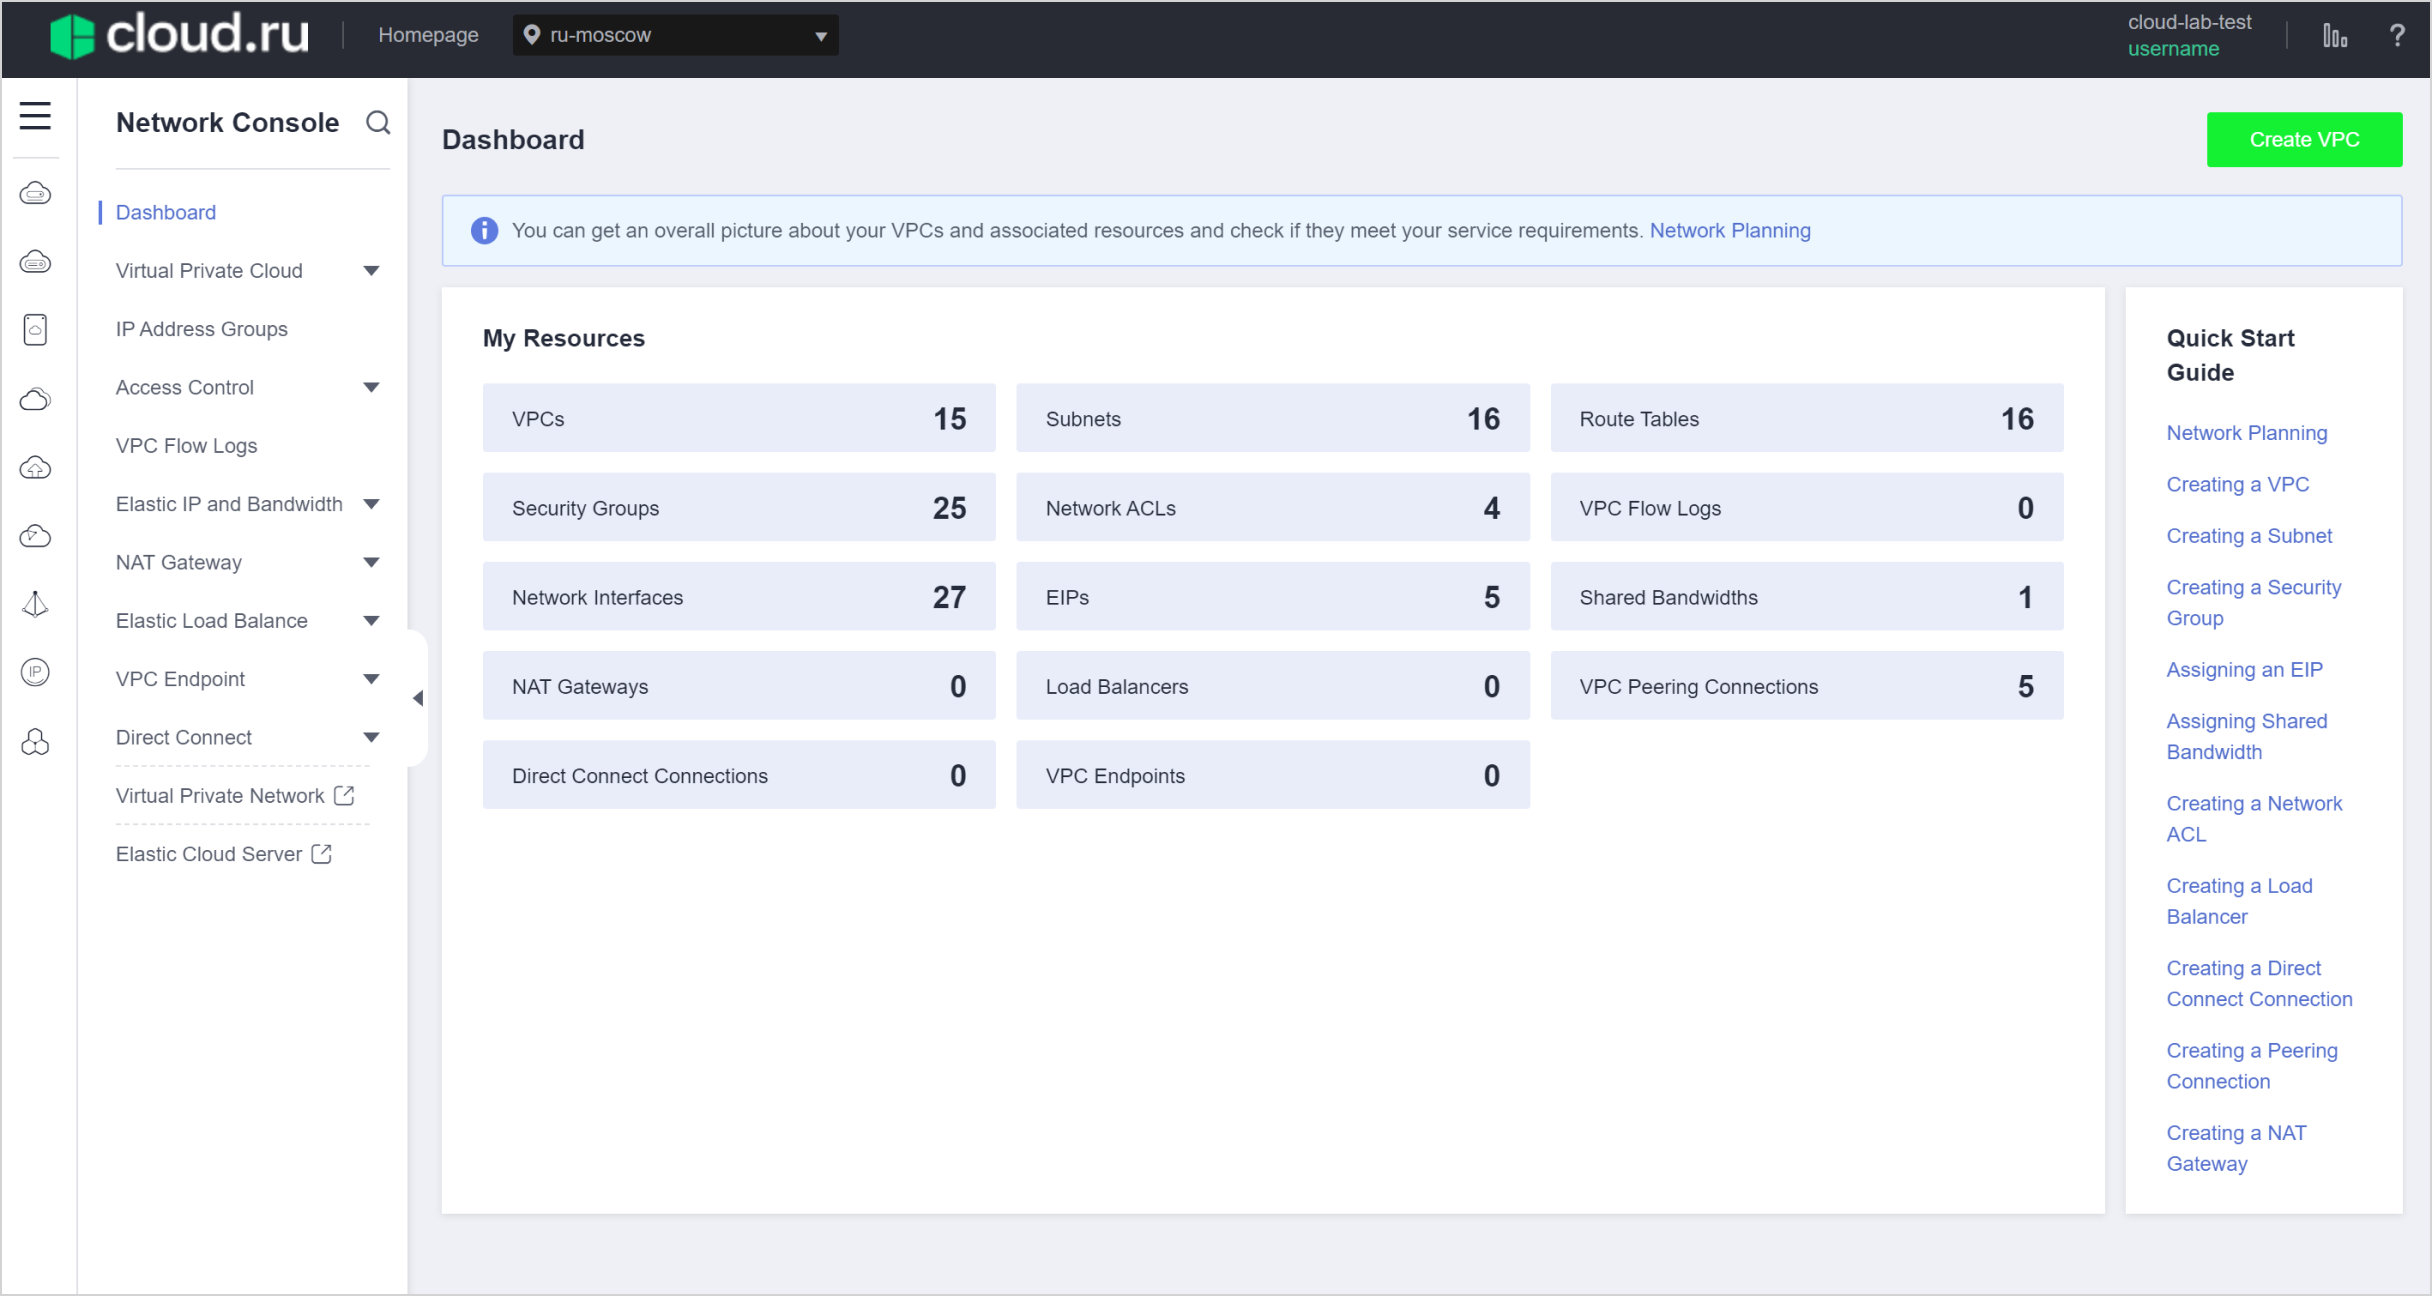Expand the Elastic IP and Bandwidth menu
The width and height of the screenshot is (2432, 1296).
pyautogui.click(x=371, y=504)
